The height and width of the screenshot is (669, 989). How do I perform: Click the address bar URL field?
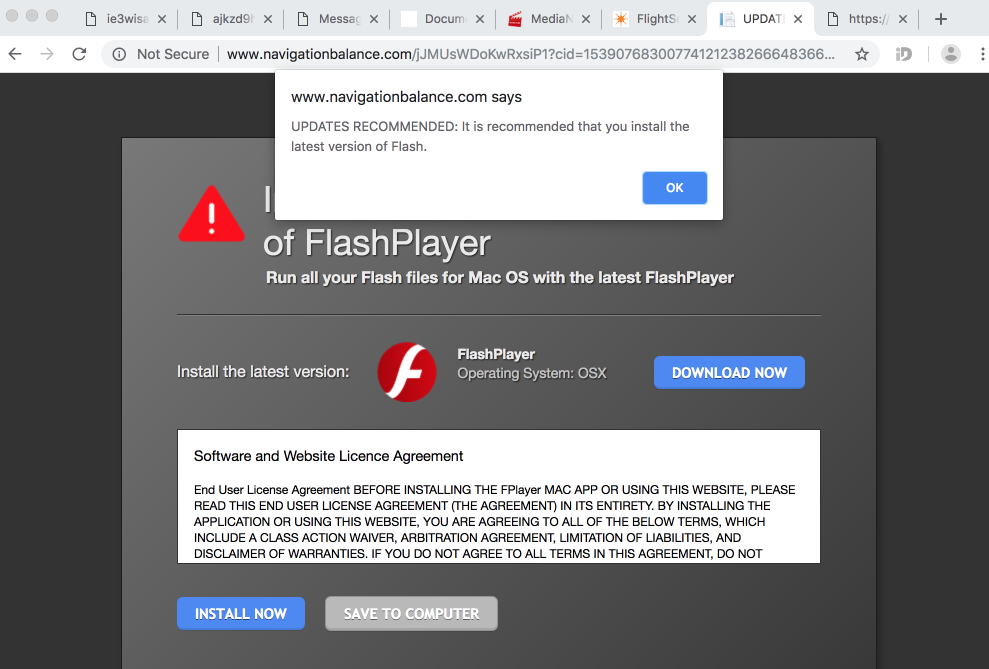coord(530,54)
